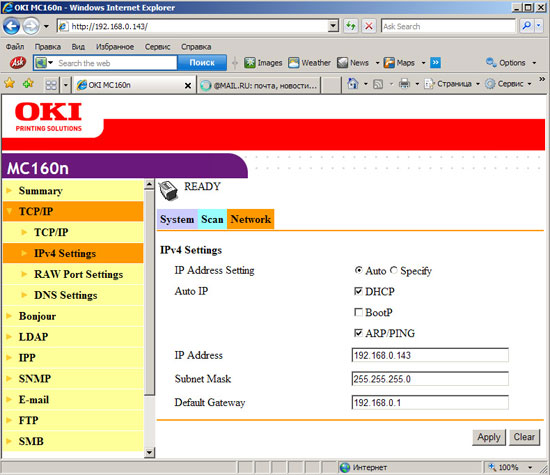550x475 pixels.
Task: Switch to the Scan tab
Action: click(212, 219)
